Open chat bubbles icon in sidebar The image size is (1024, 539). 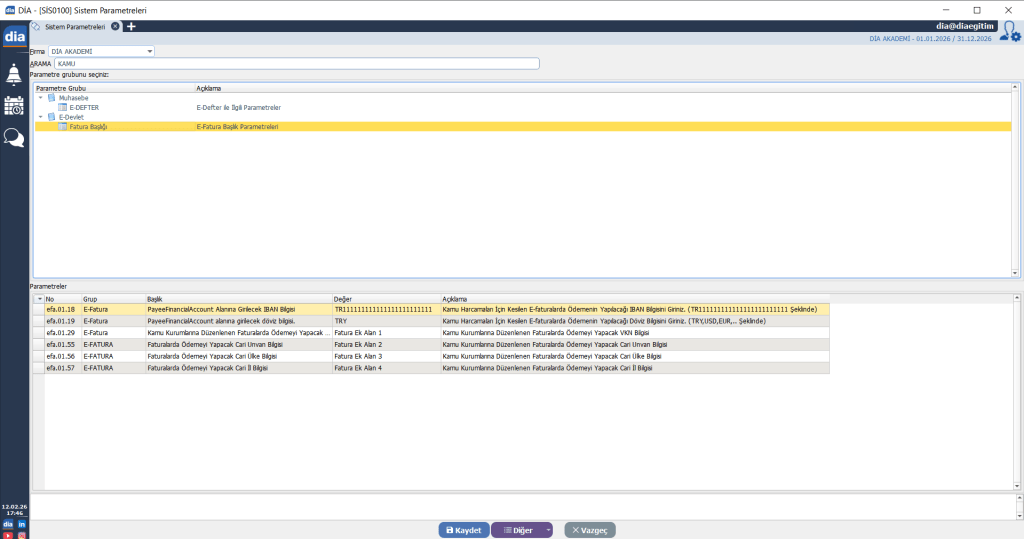click(14, 138)
